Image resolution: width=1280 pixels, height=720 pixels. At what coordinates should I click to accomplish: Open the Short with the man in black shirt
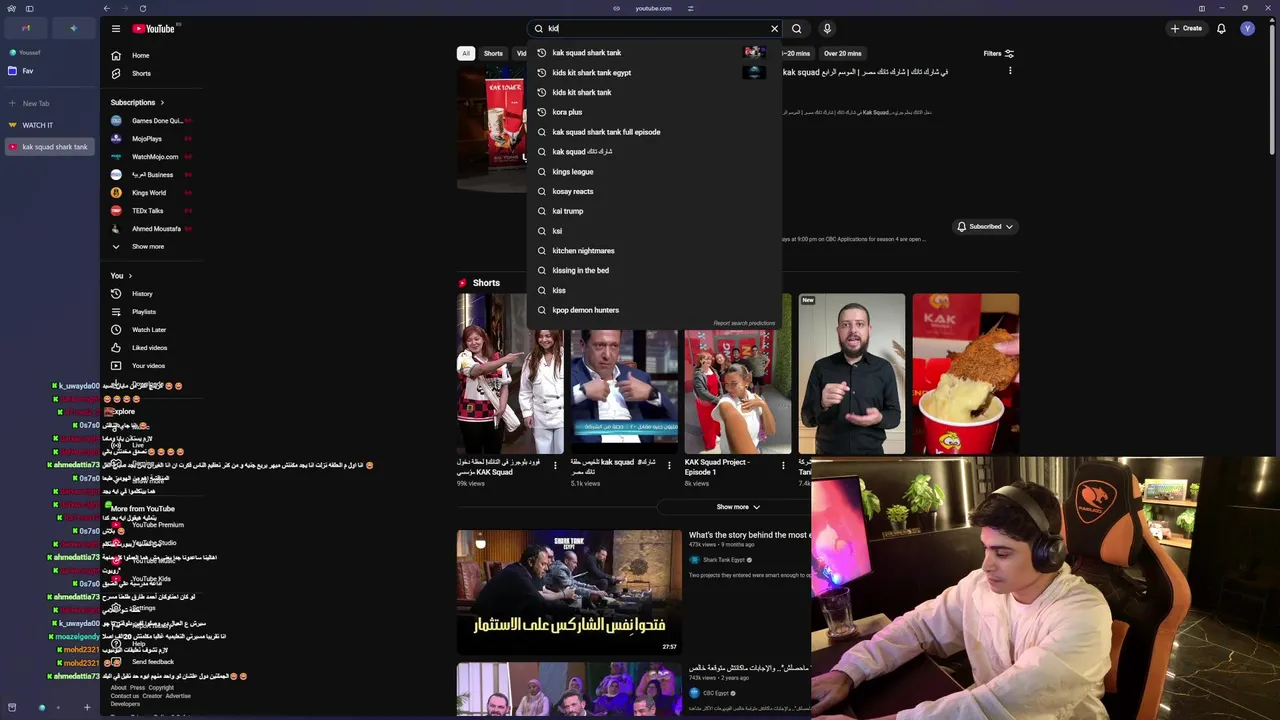click(x=852, y=374)
